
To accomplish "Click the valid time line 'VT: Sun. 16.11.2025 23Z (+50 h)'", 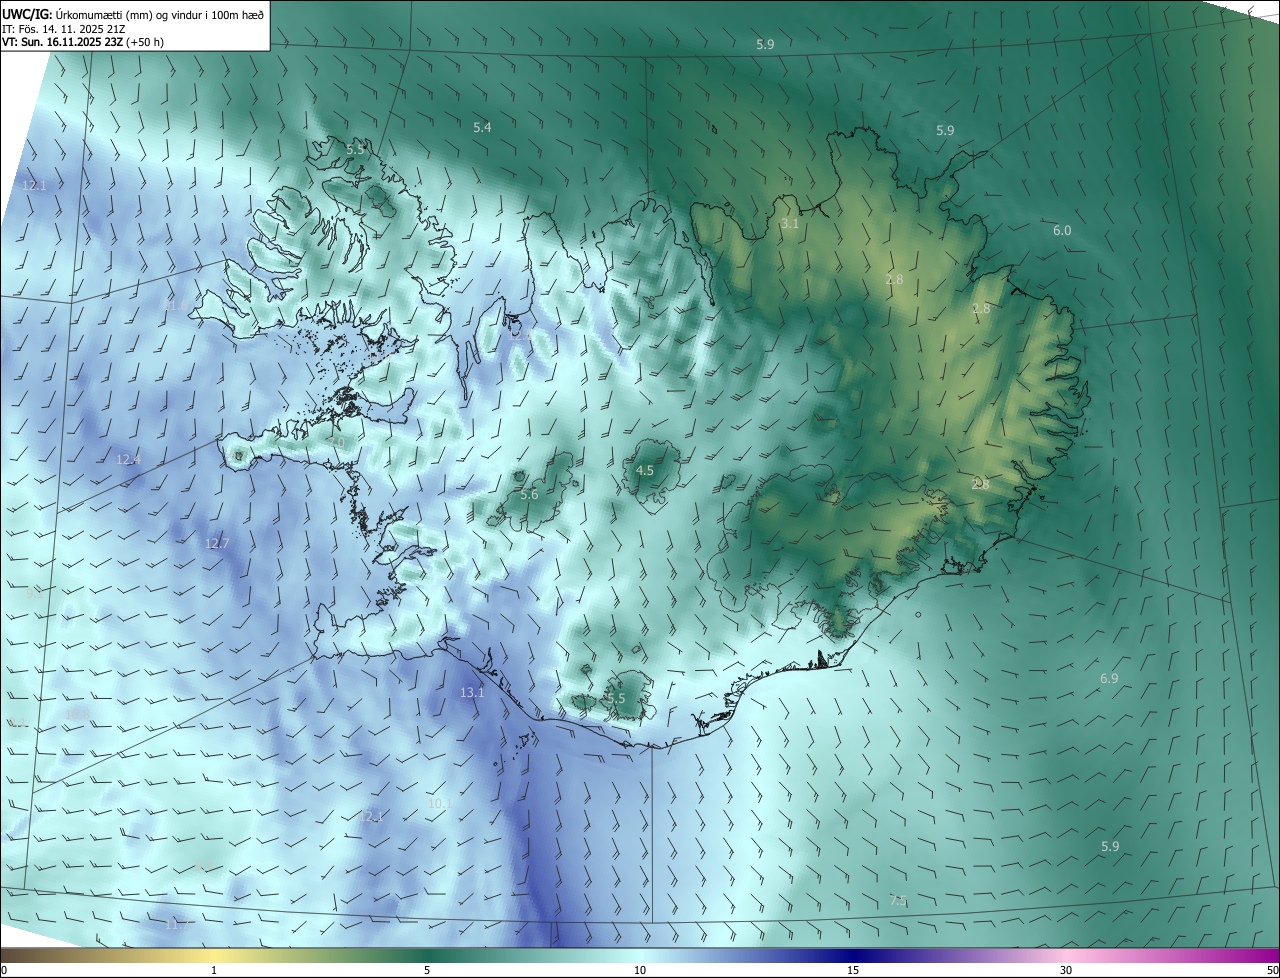I will pos(82,42).
